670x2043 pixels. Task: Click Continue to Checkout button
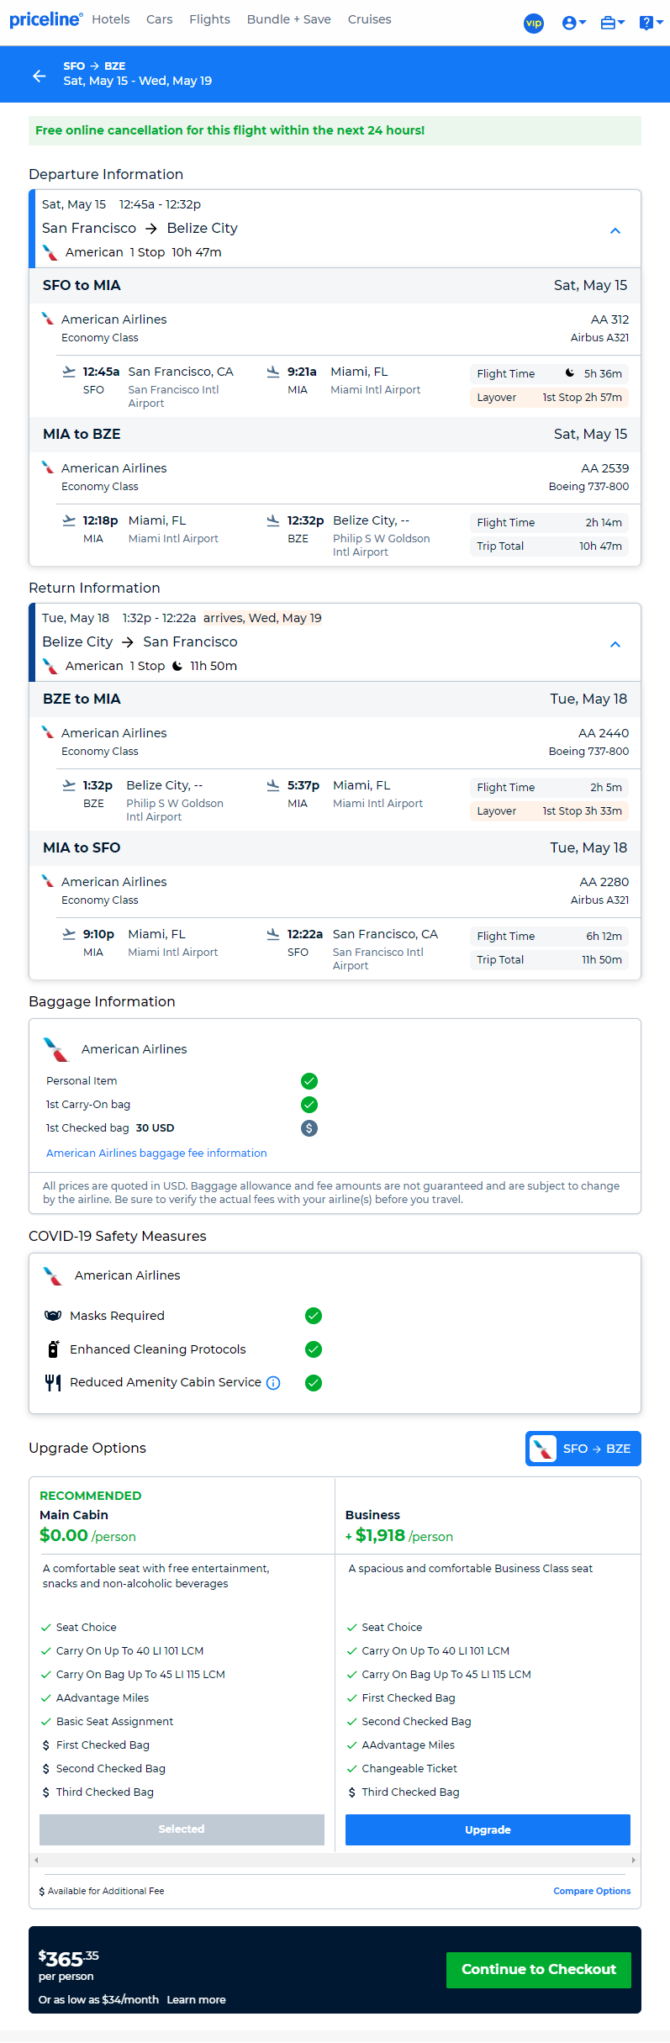(538, 1969)
